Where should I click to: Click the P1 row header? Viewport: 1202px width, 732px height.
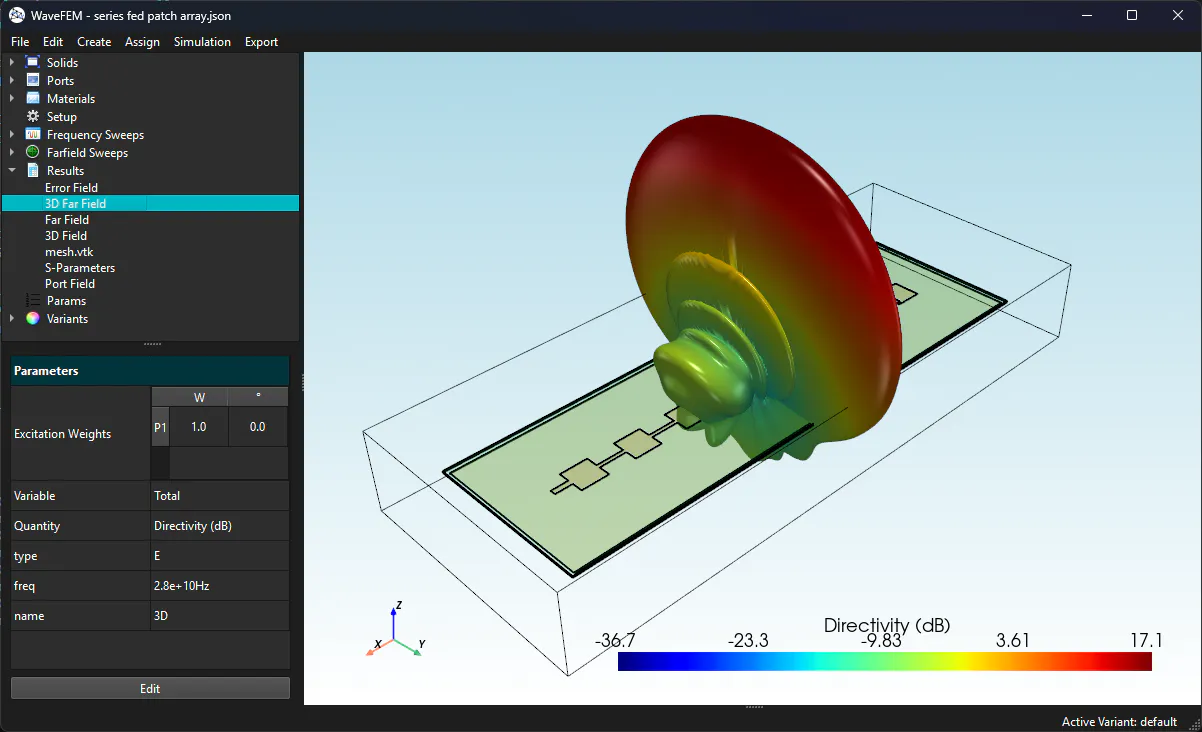(160, 426)
